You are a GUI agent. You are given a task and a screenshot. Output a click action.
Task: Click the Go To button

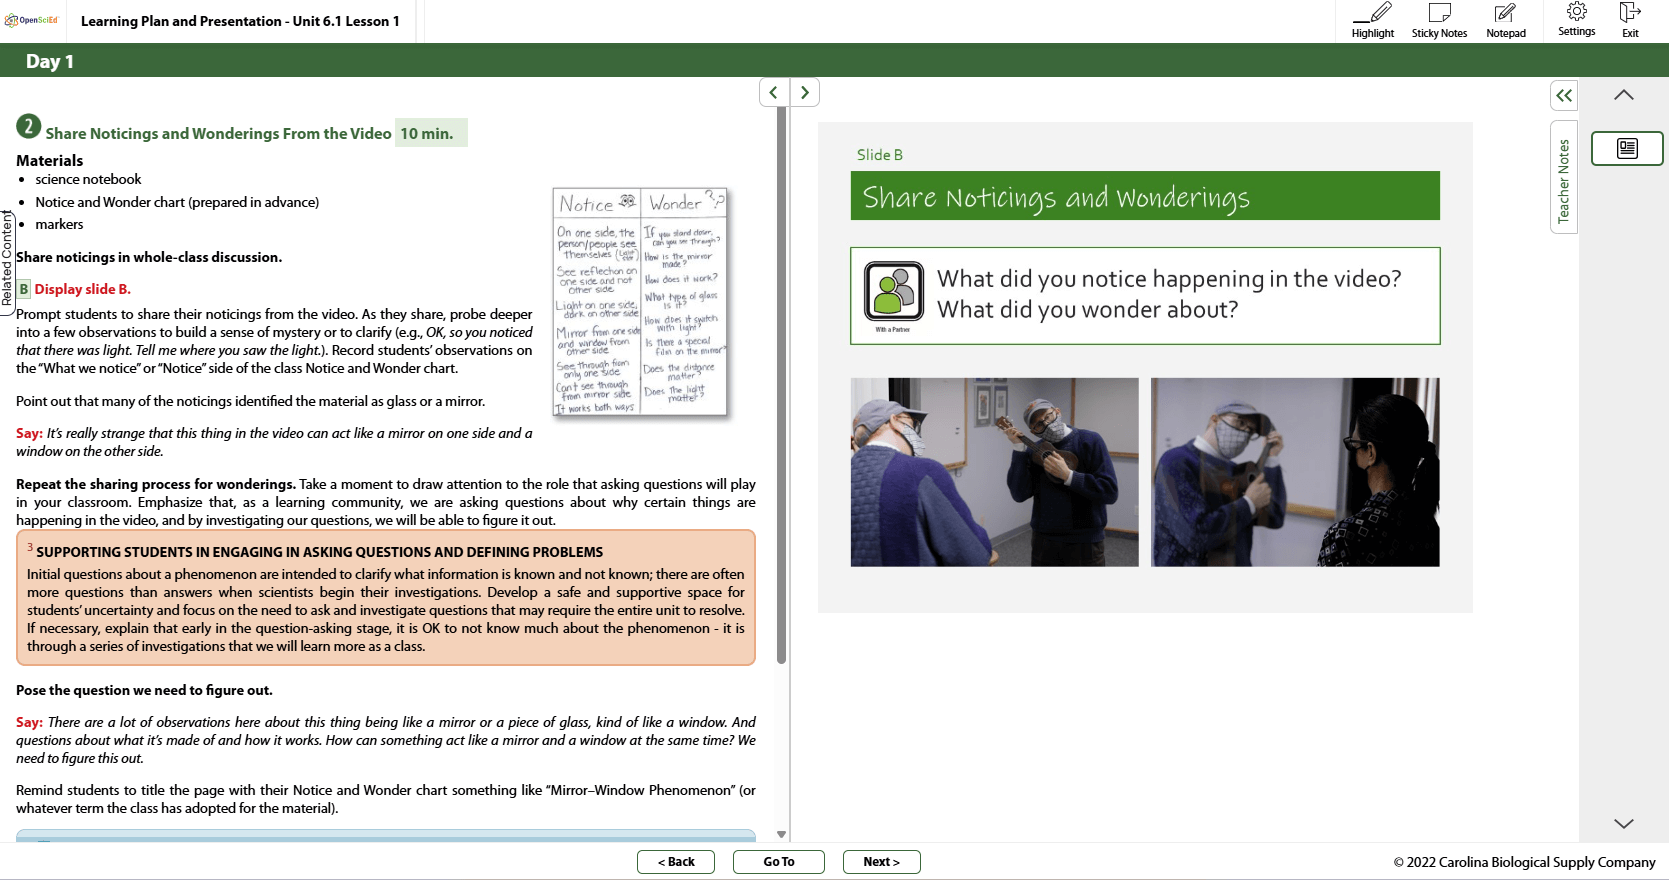(779, 862)
